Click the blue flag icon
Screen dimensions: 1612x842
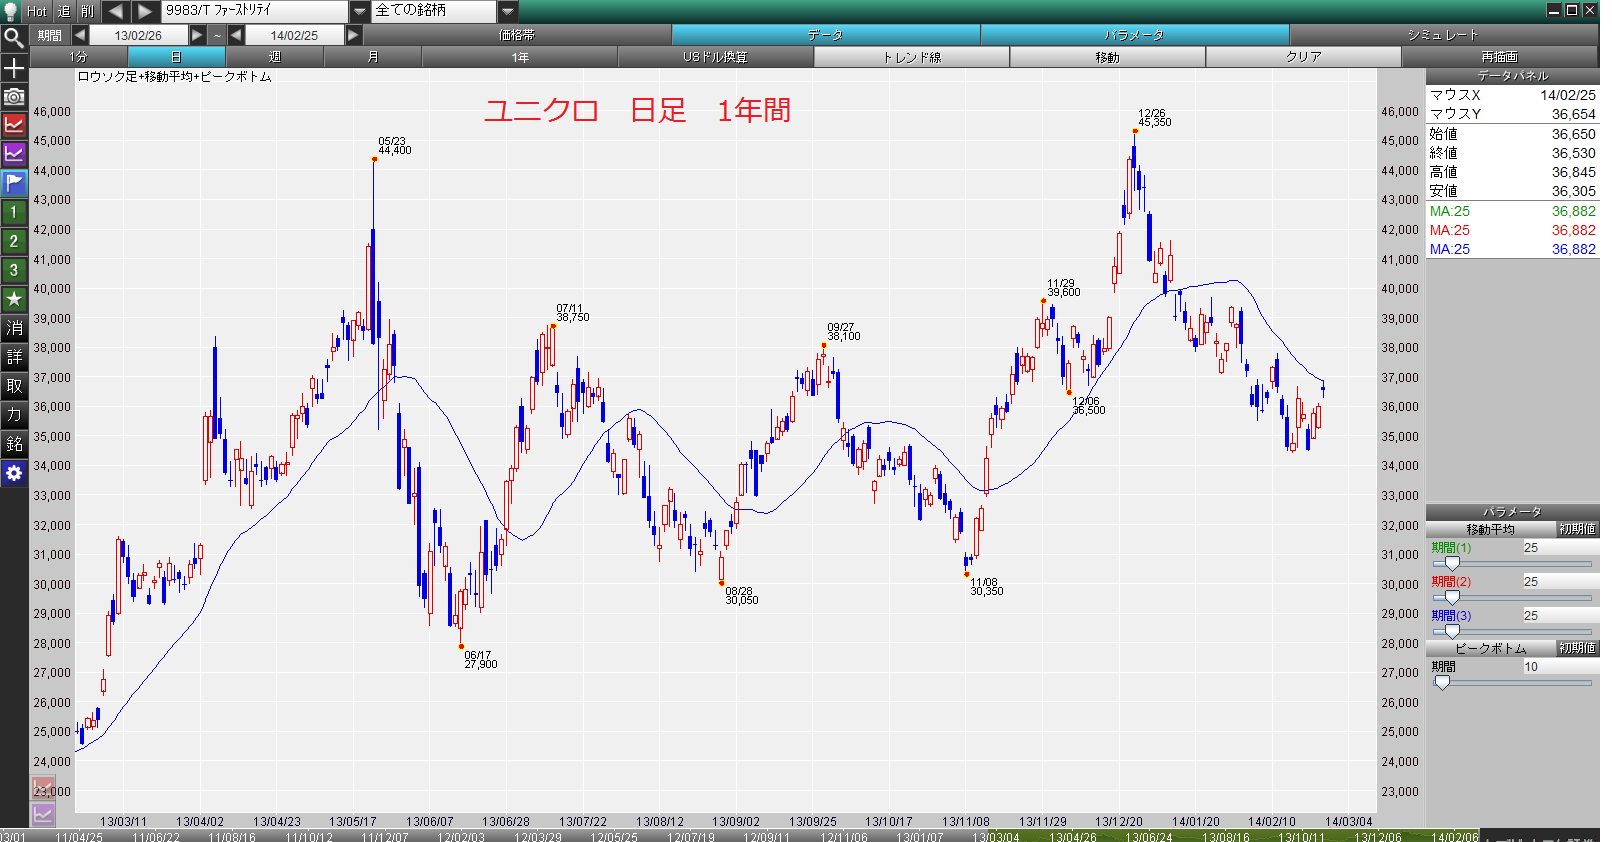tap(14, 183)
